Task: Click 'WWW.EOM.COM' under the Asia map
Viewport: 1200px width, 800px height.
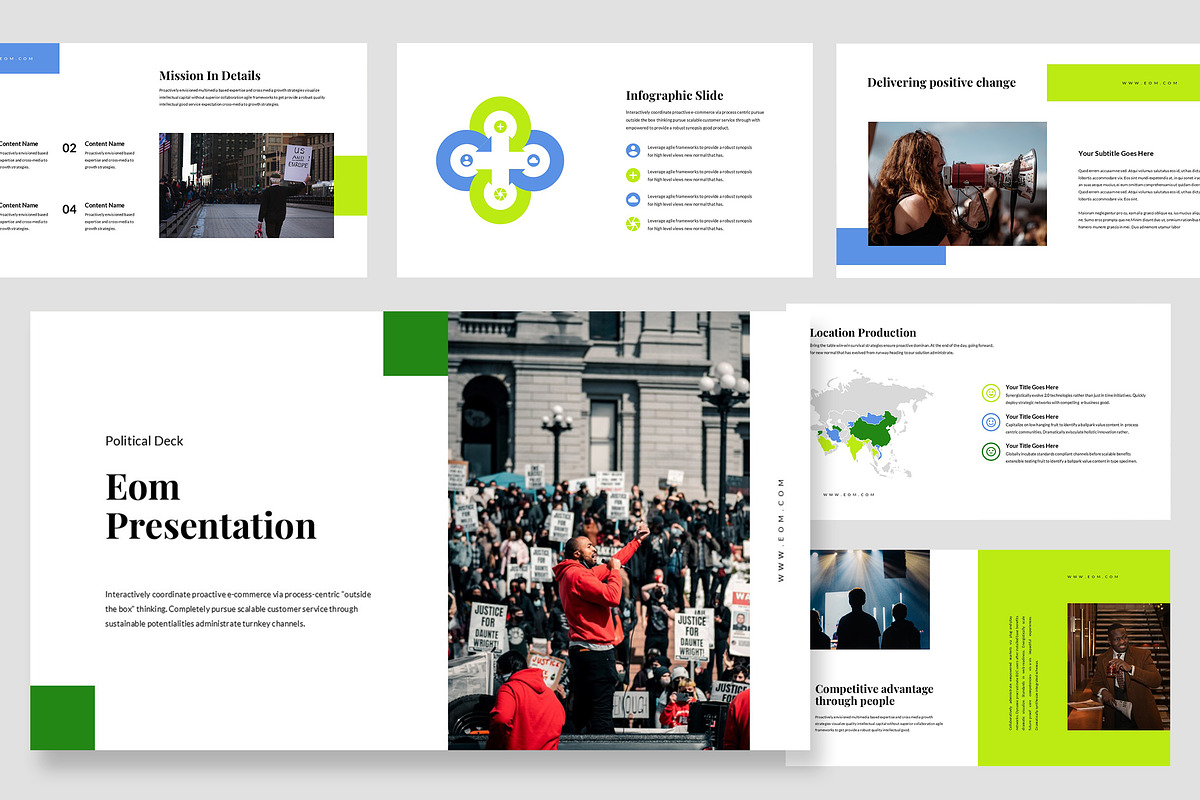Action: click(849, 495)
